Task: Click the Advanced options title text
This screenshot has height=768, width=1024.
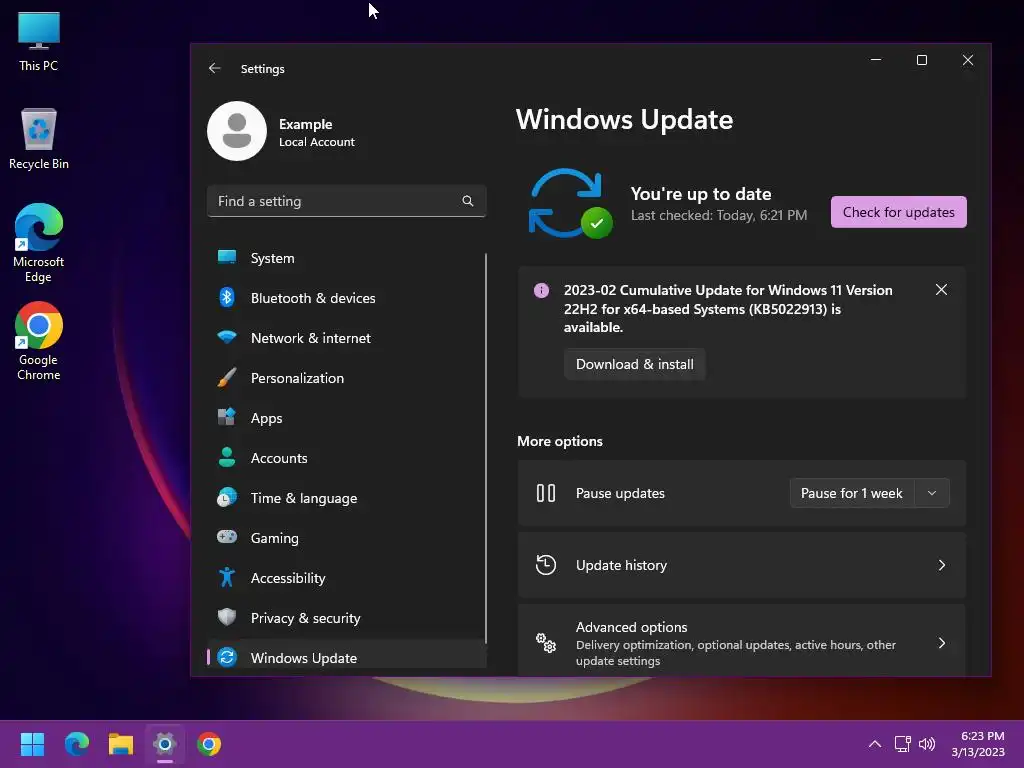Action: pyautogui.click(x=632, y=627)
